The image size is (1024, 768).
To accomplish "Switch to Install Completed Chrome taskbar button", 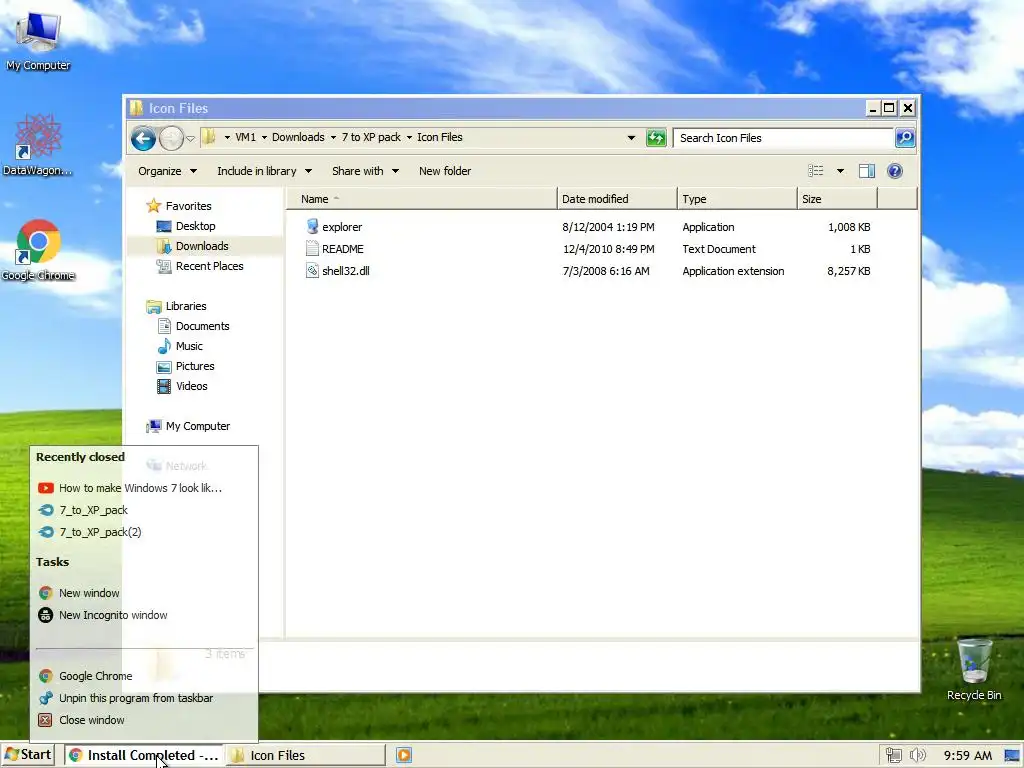I will 144,755.
